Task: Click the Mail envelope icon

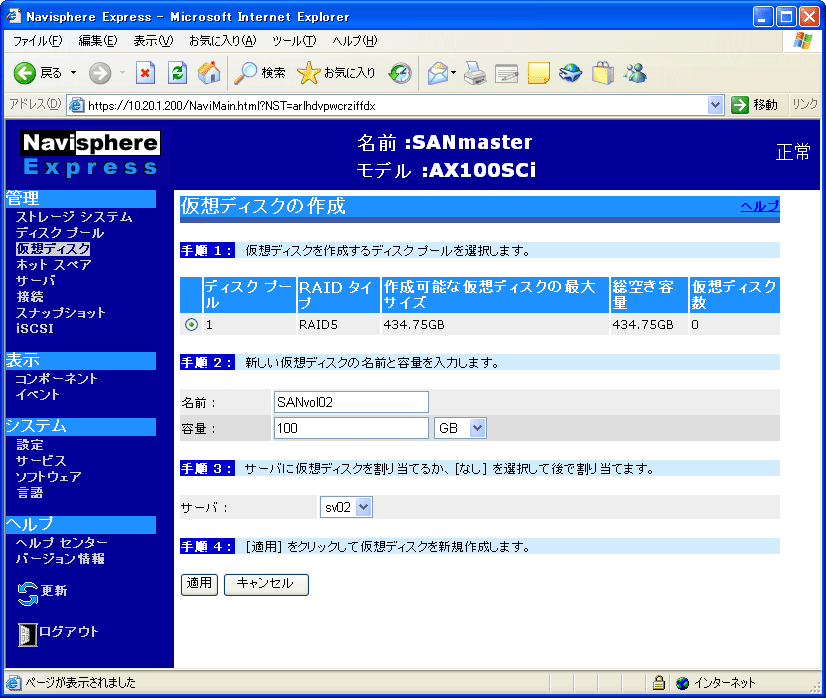Action: (x=437, y=73)
